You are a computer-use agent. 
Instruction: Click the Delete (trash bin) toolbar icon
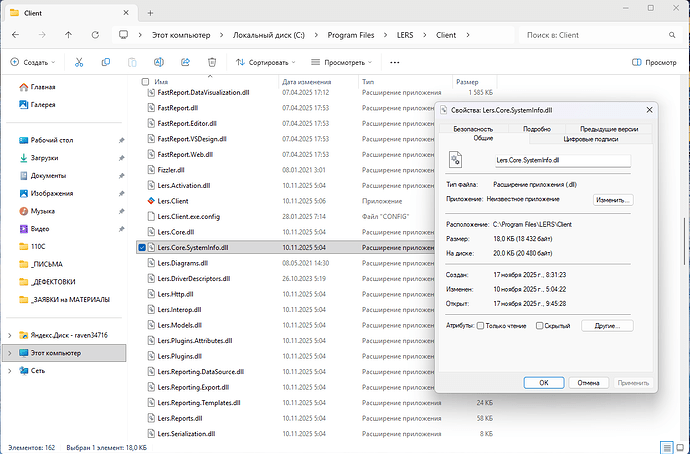click(212, 62)
